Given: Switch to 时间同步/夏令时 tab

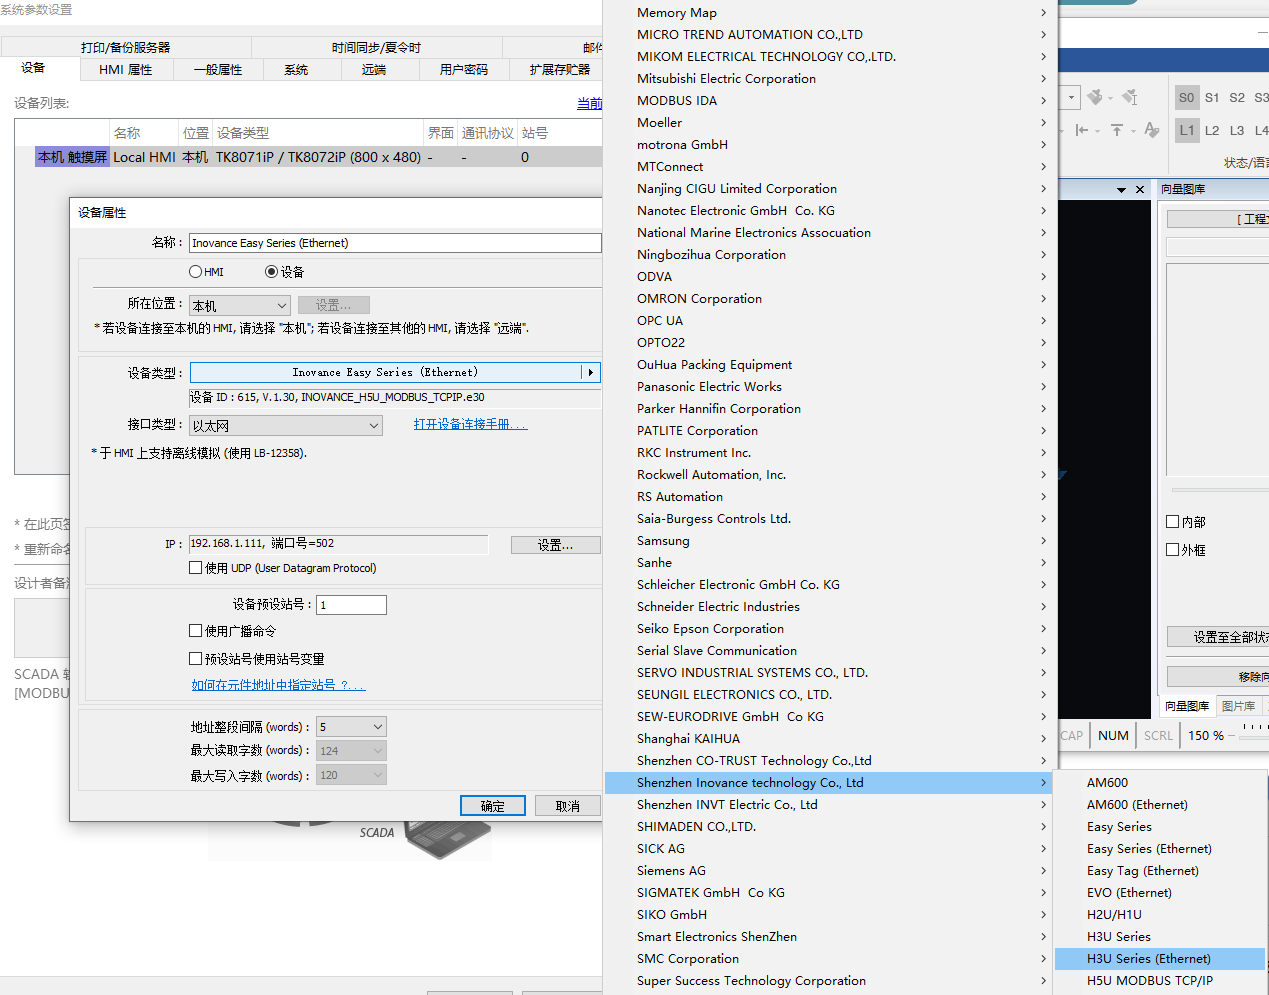Looking at the screenshot, I should 377,48.
